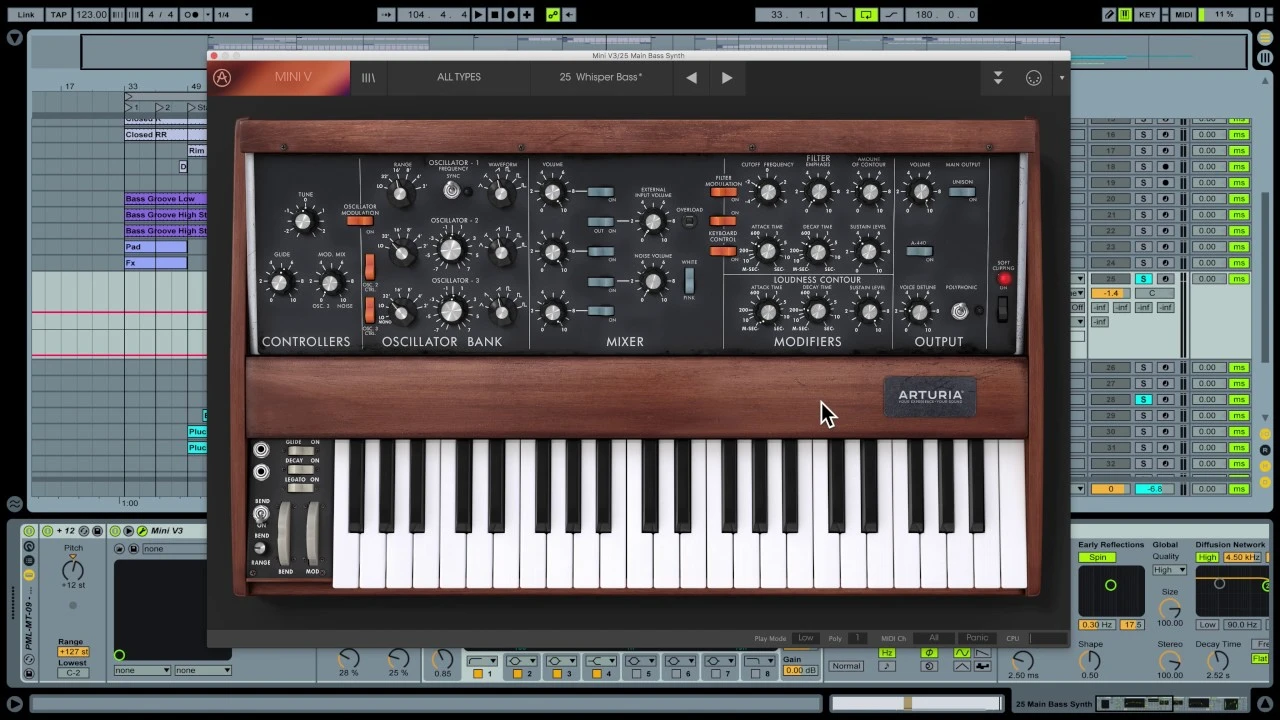Click the Filter Emphasis knob

pos(818,193)
